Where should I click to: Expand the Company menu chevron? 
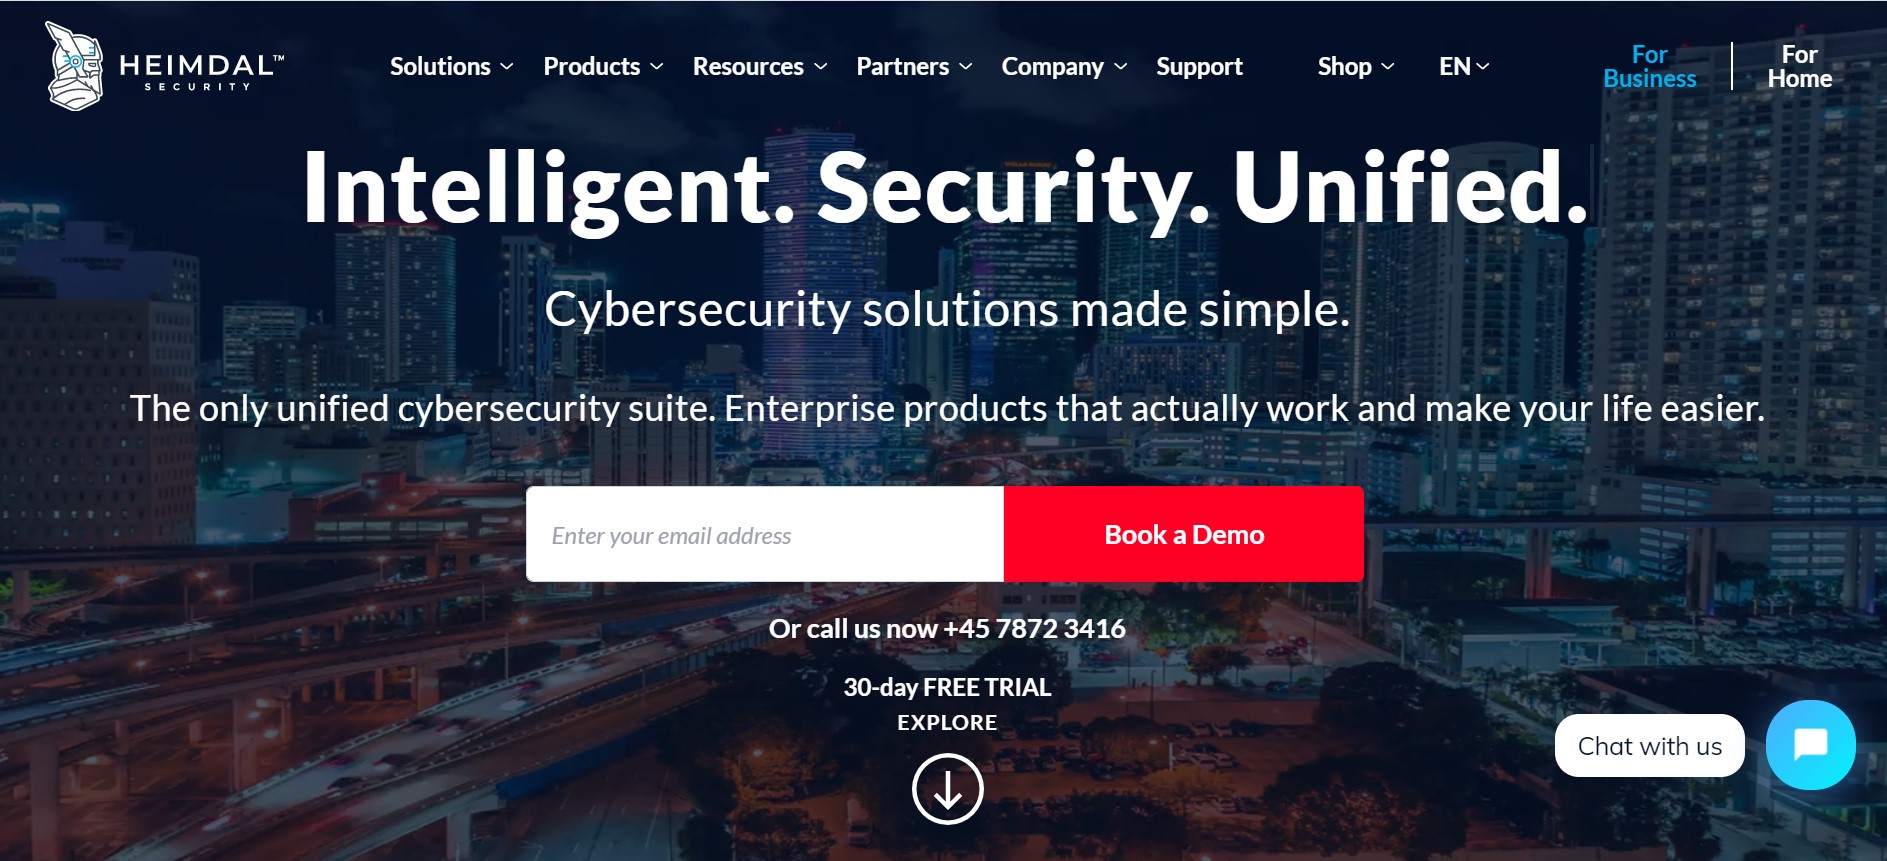(1121, 67)
